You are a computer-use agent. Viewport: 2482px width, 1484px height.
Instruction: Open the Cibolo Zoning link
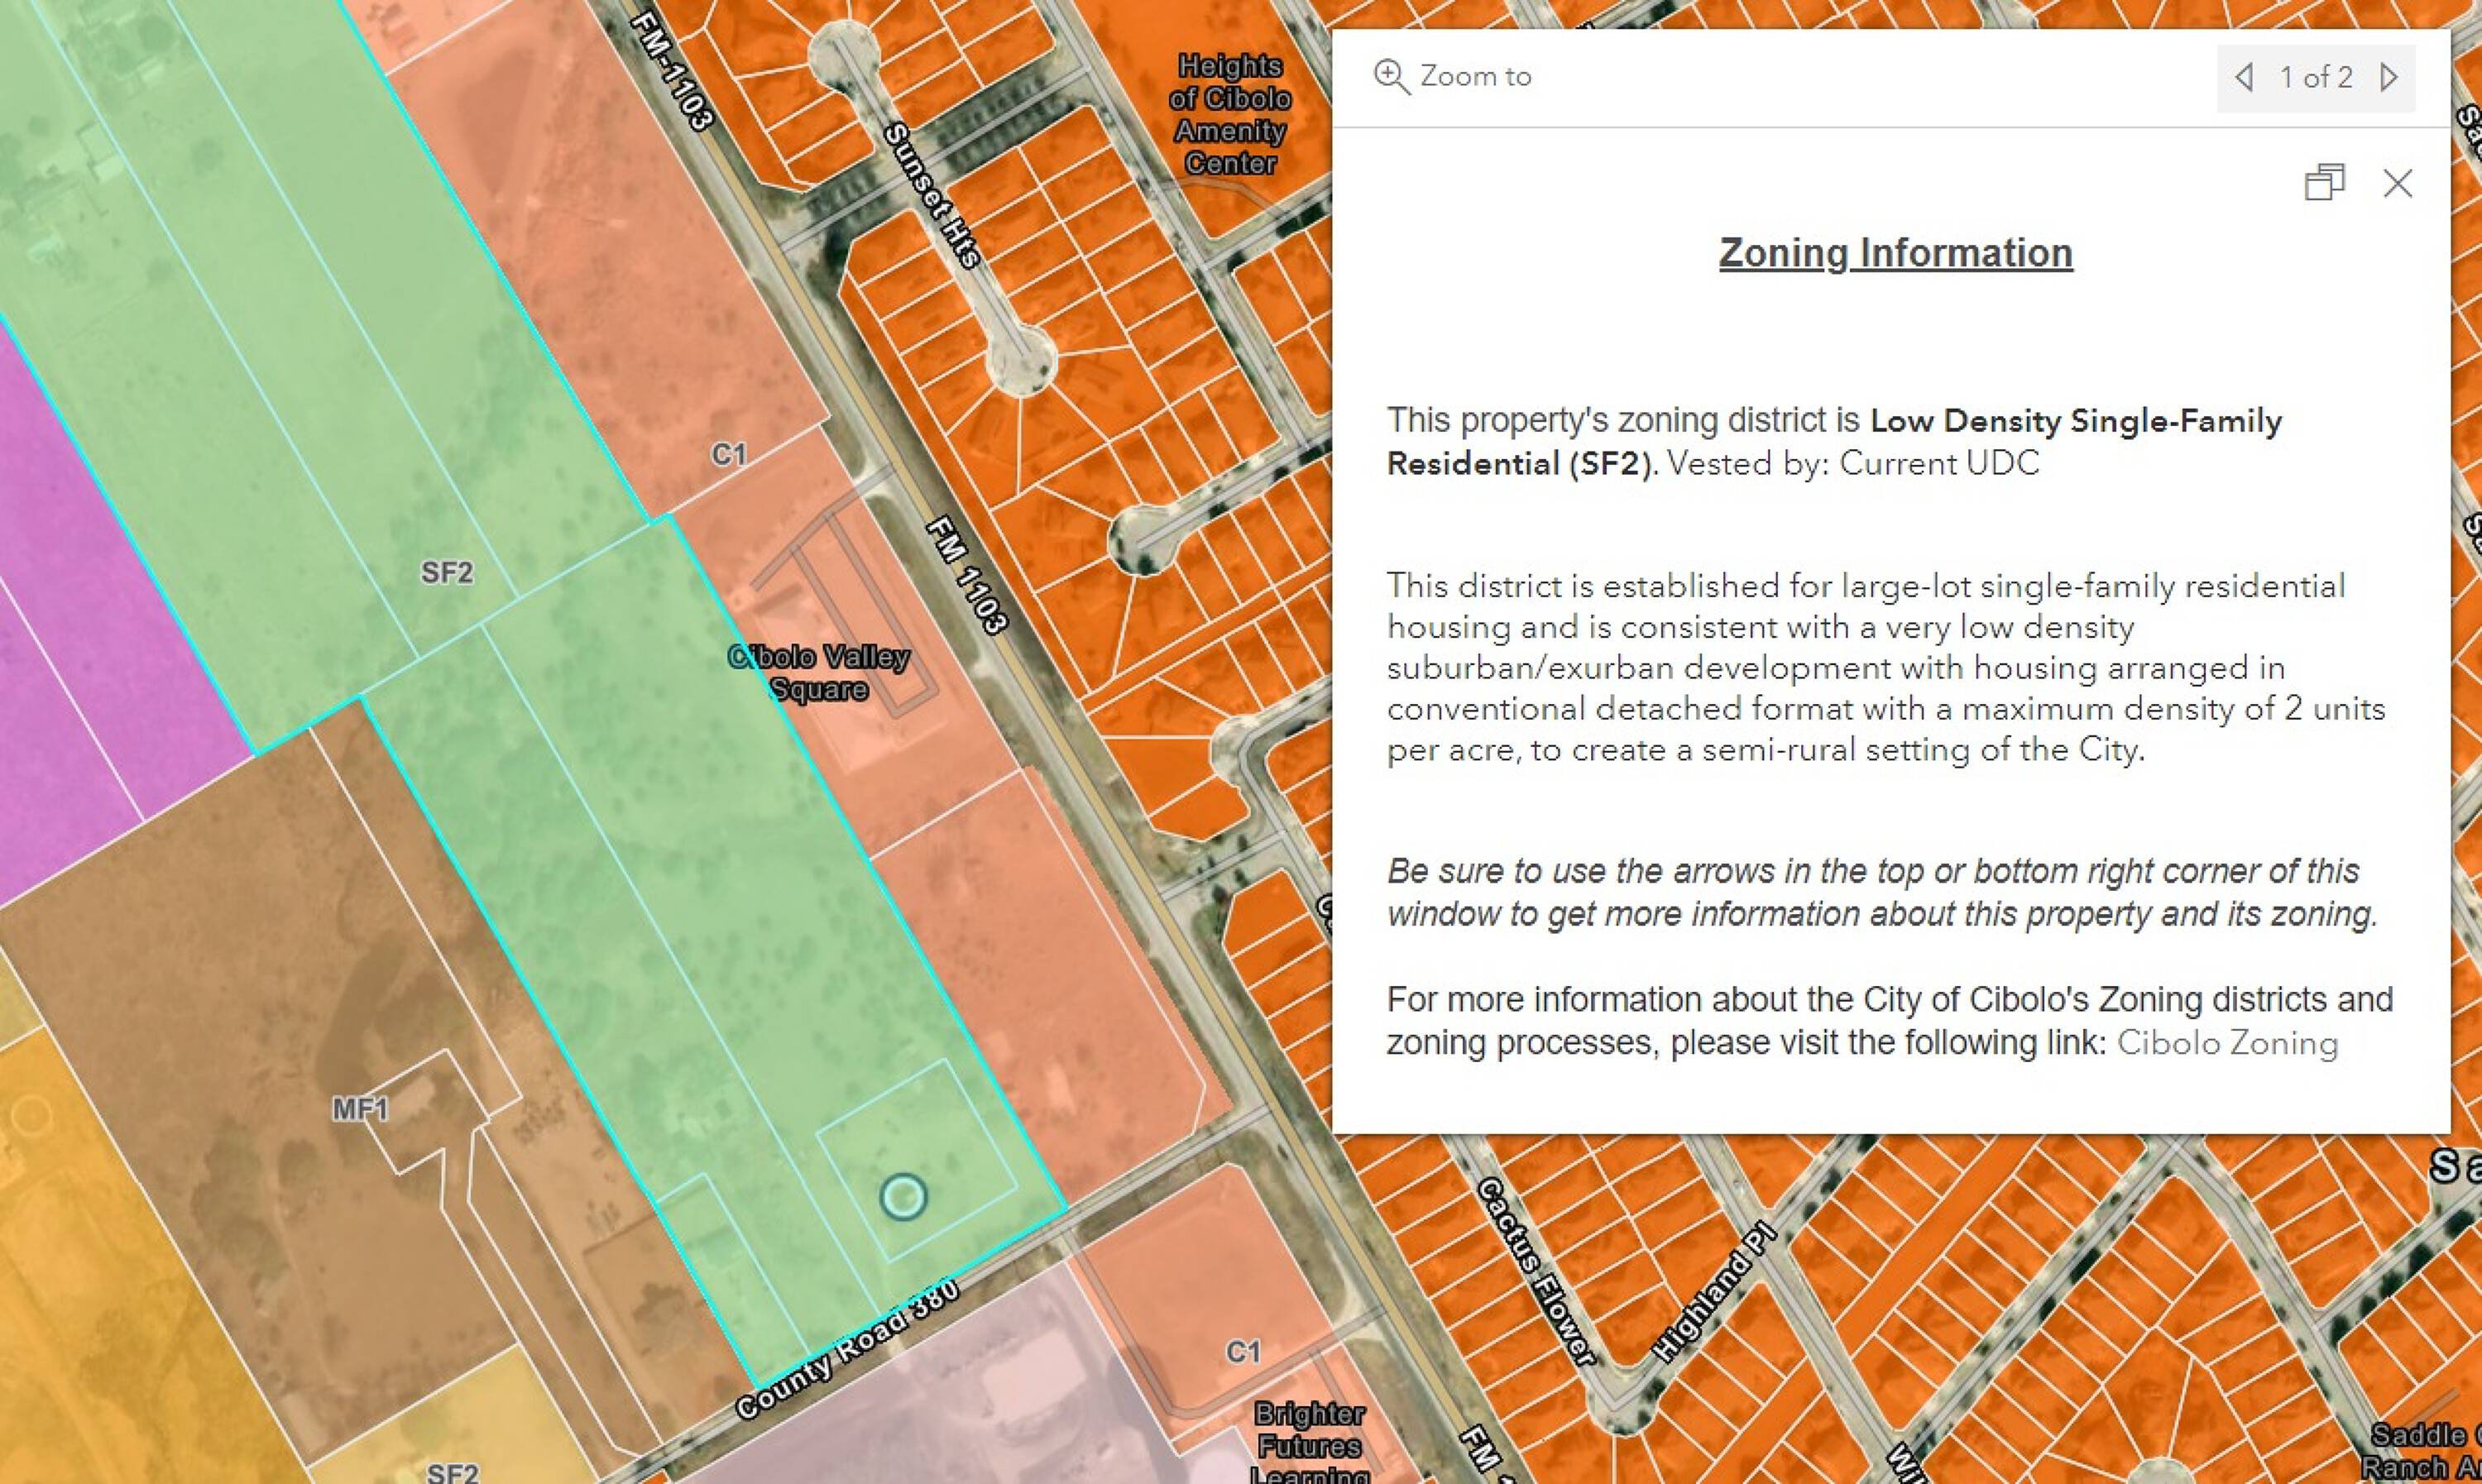point(2227,1043)
